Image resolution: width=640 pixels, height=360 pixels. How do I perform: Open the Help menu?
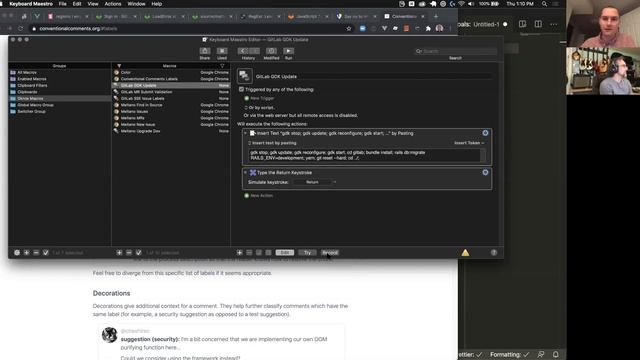[x=157, y=4]
